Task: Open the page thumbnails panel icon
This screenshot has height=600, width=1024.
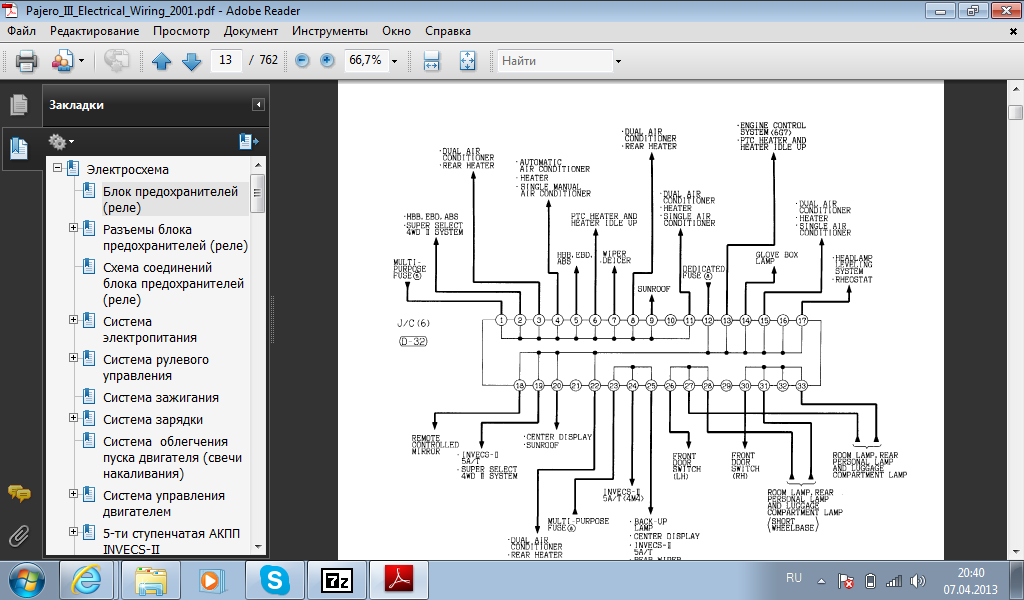Action: click(18, 104)
